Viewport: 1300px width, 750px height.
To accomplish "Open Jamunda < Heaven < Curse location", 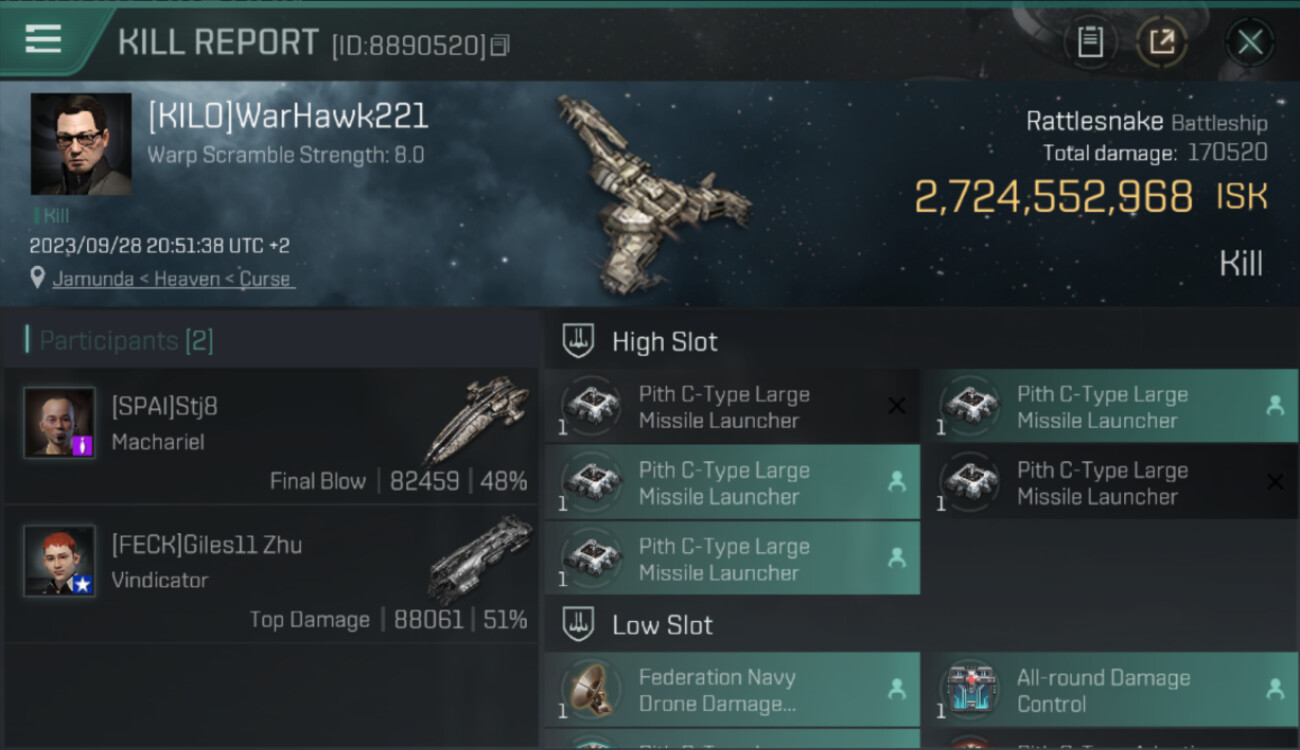I will (x=172, y=279).
